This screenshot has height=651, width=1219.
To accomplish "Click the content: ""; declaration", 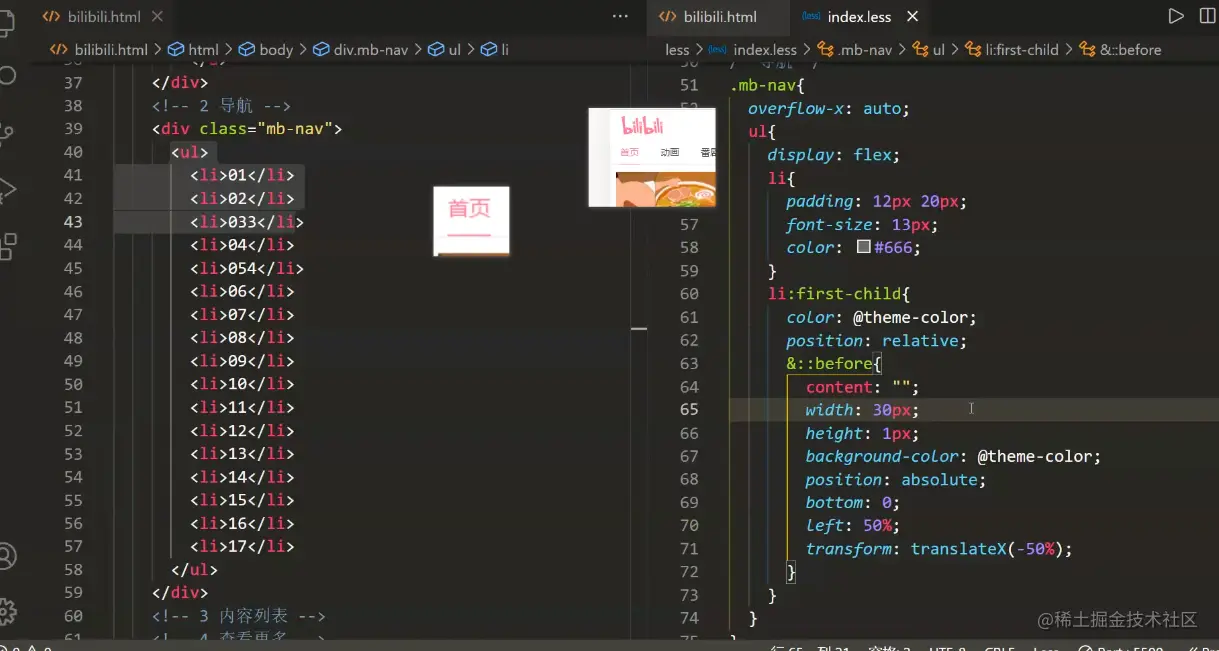I will [862, 387].
